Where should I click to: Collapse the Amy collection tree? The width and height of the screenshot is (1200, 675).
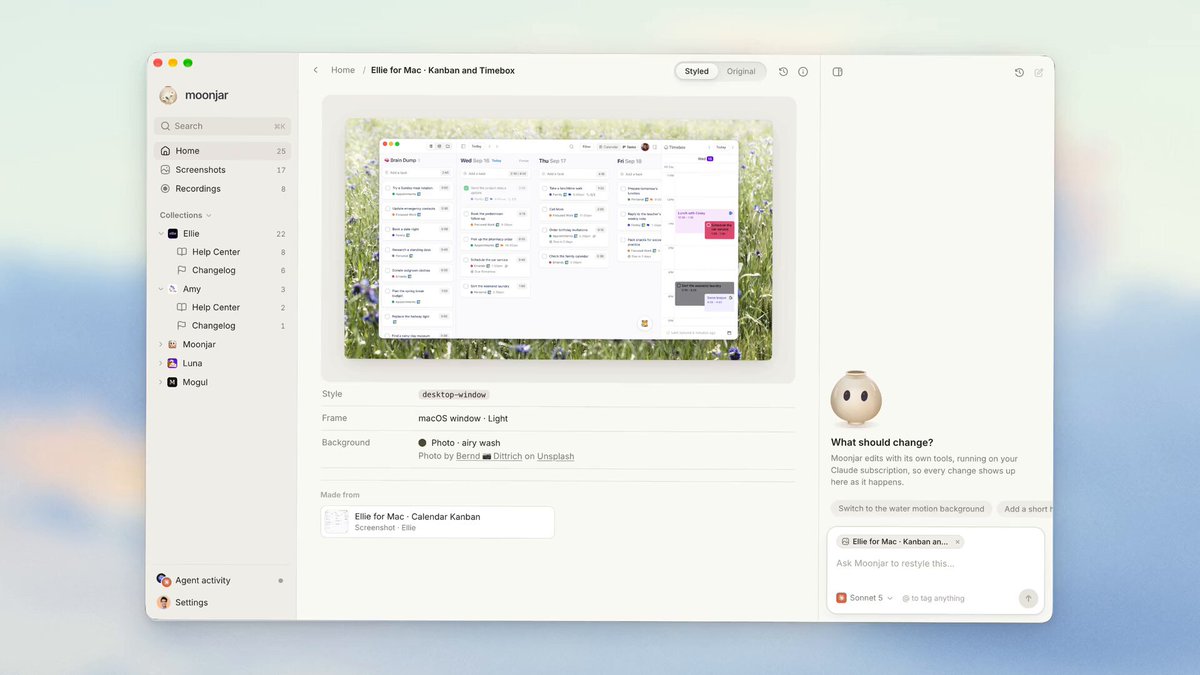tap(162, 289)
